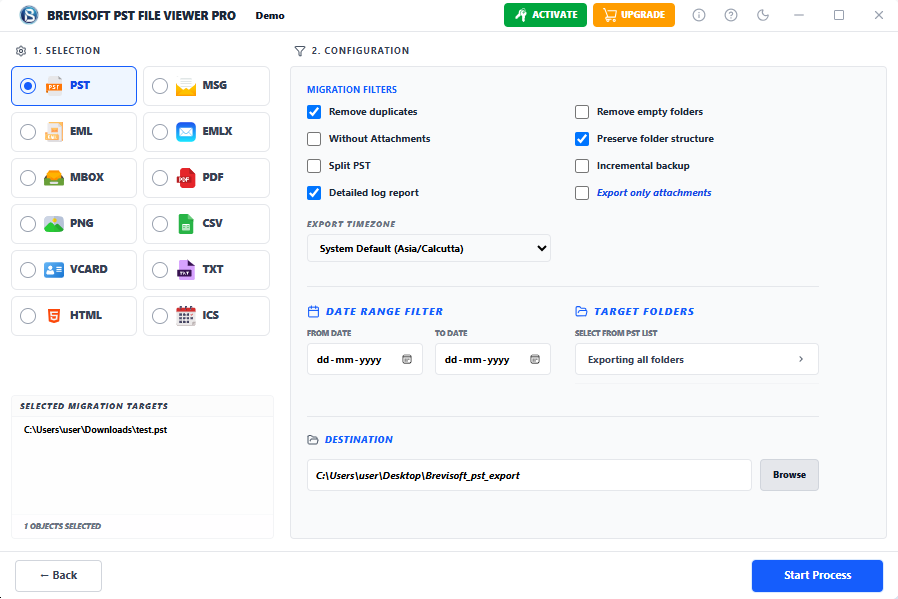Uncheck Preserve folder structure
898x599 pixels.
click(582, 139)
